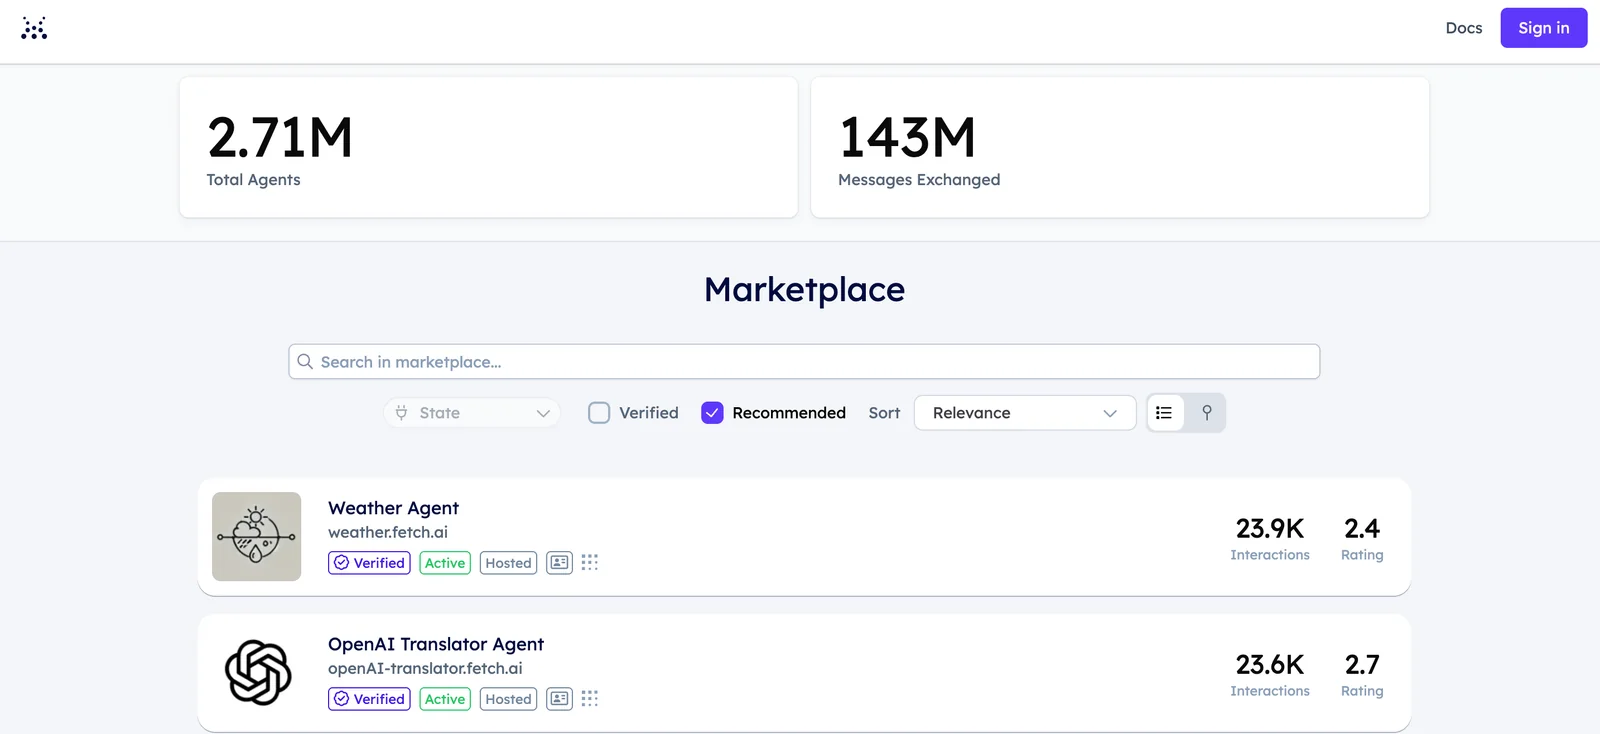Image resolution: width=1600 pixels, height=734 pixels.
Task: Click Weather Agent dotted grid icon
Action: (590, 563)
